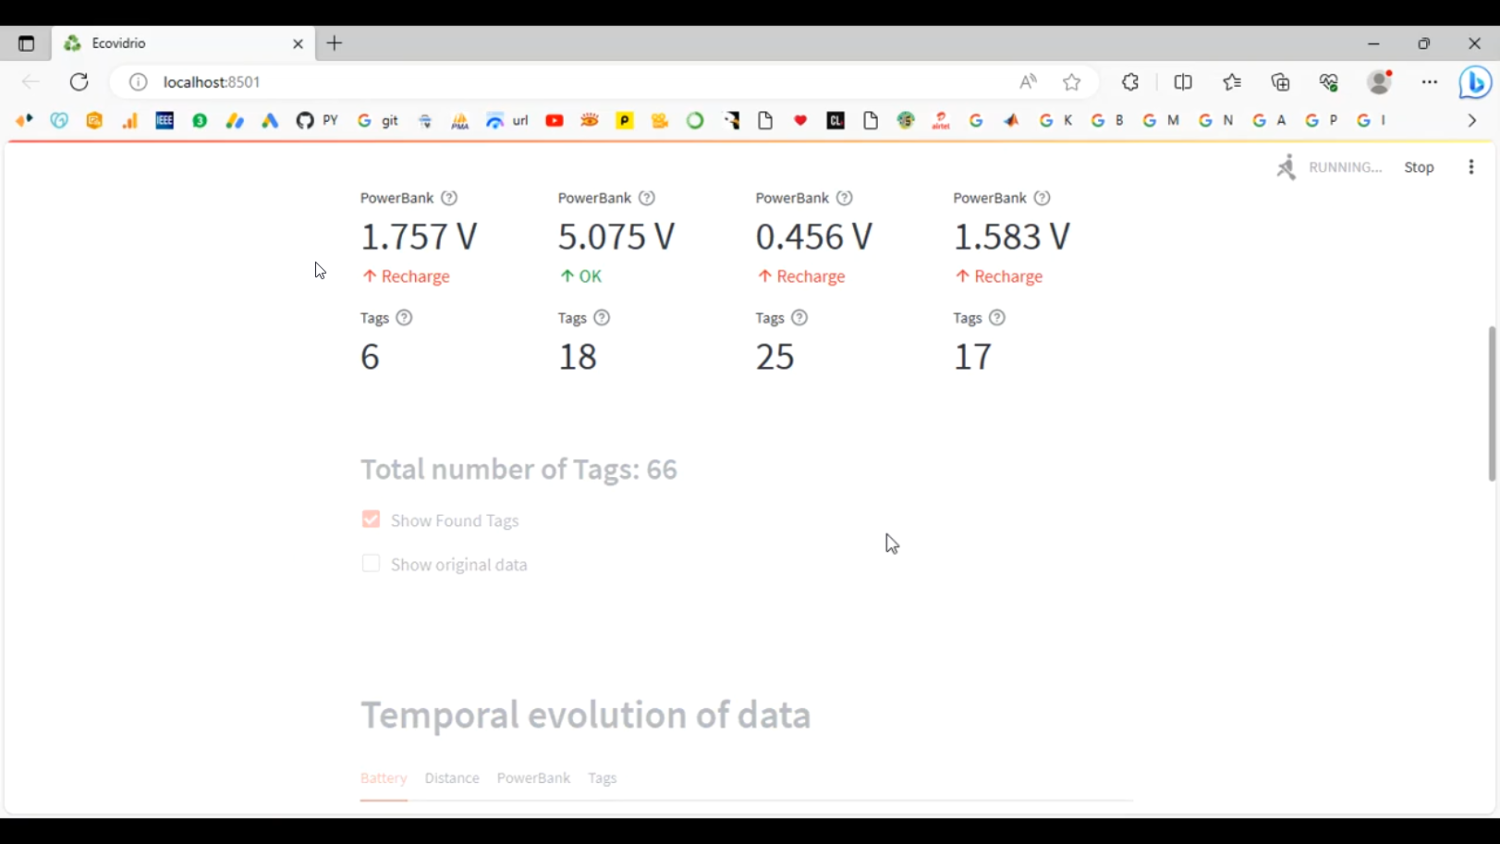Open the browser profile menu
This screenshot has width=1500, height=844.
[1380, 82]
